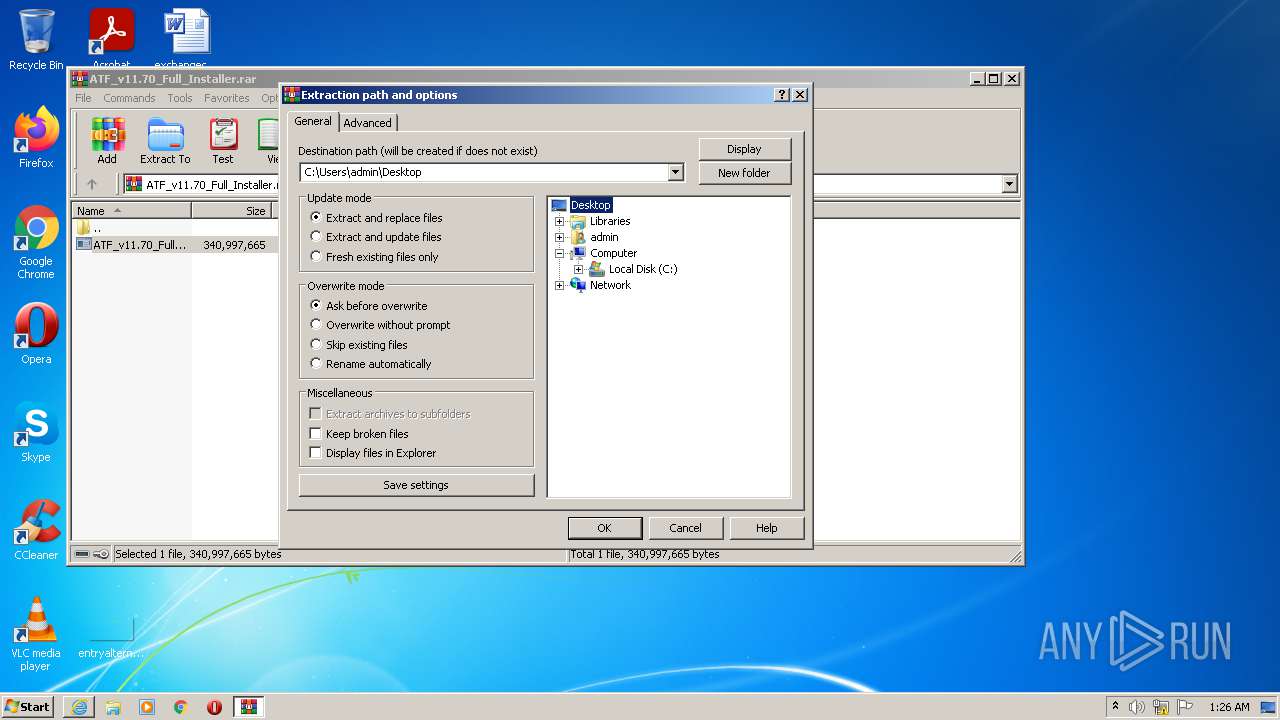Open the Tools menu in WinRAR
This screenshot has width=1280, height=720.
click(x=180, y=98)
